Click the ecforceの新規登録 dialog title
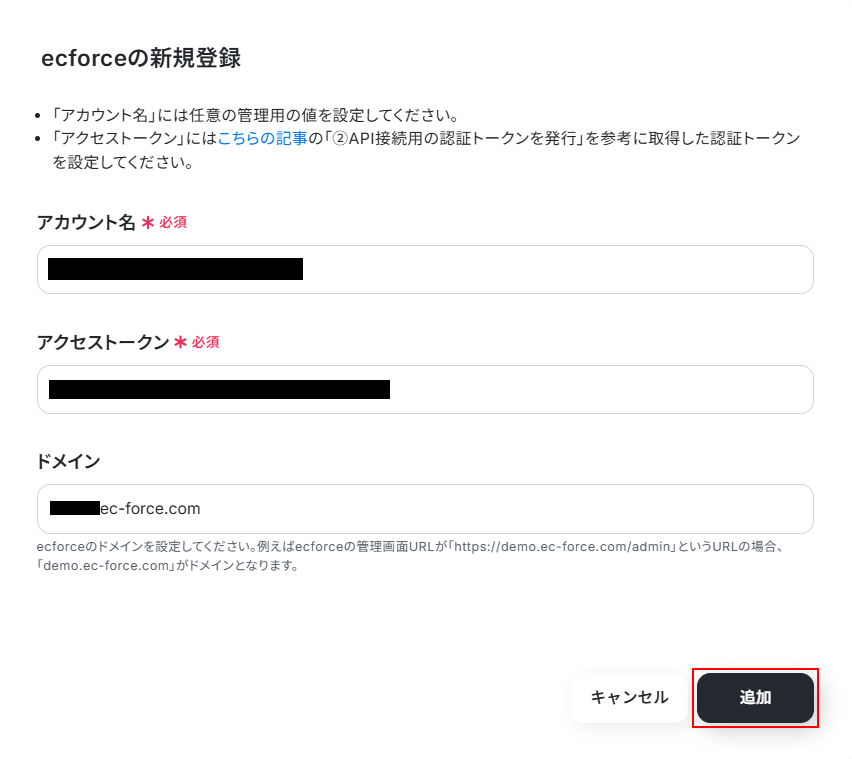Image resolution: width=852 pixels, height=759 pixels. click(141, 58)
